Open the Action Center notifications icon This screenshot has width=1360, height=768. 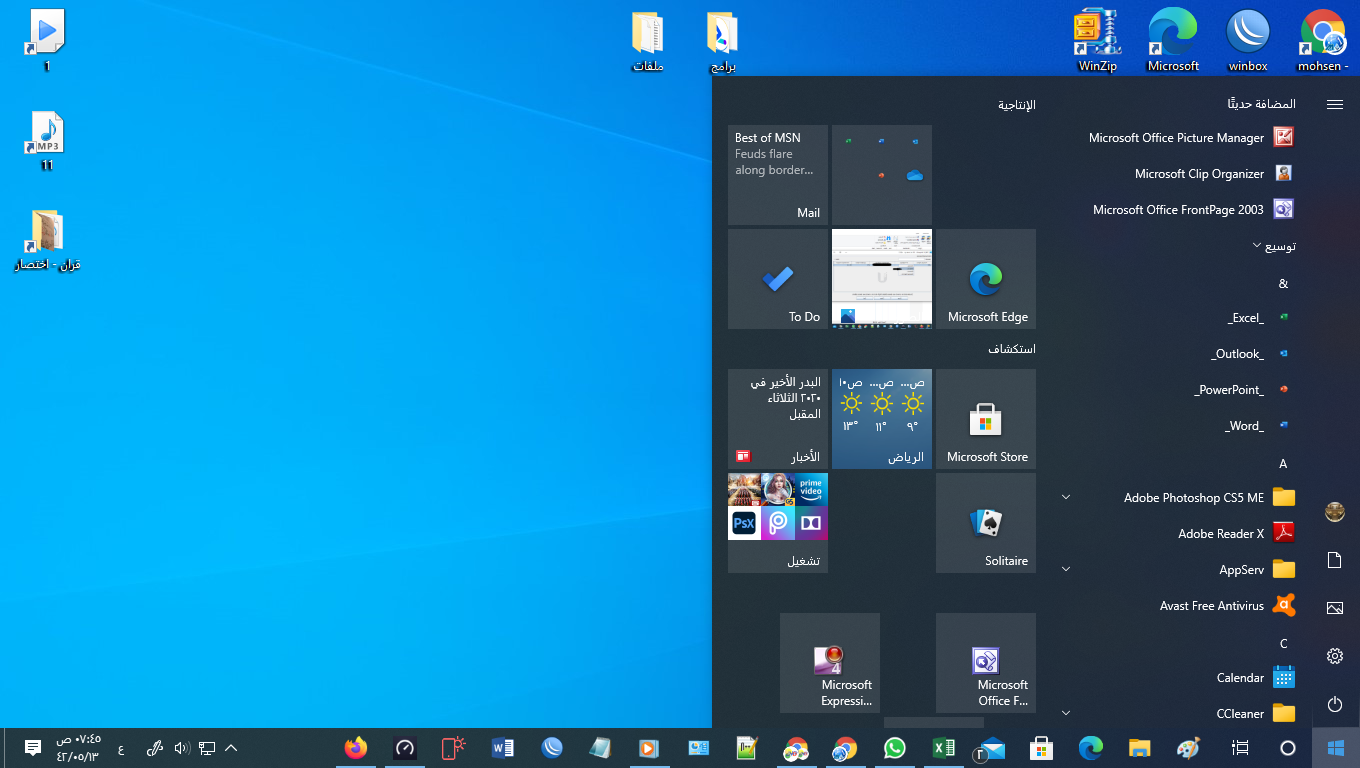32,748
